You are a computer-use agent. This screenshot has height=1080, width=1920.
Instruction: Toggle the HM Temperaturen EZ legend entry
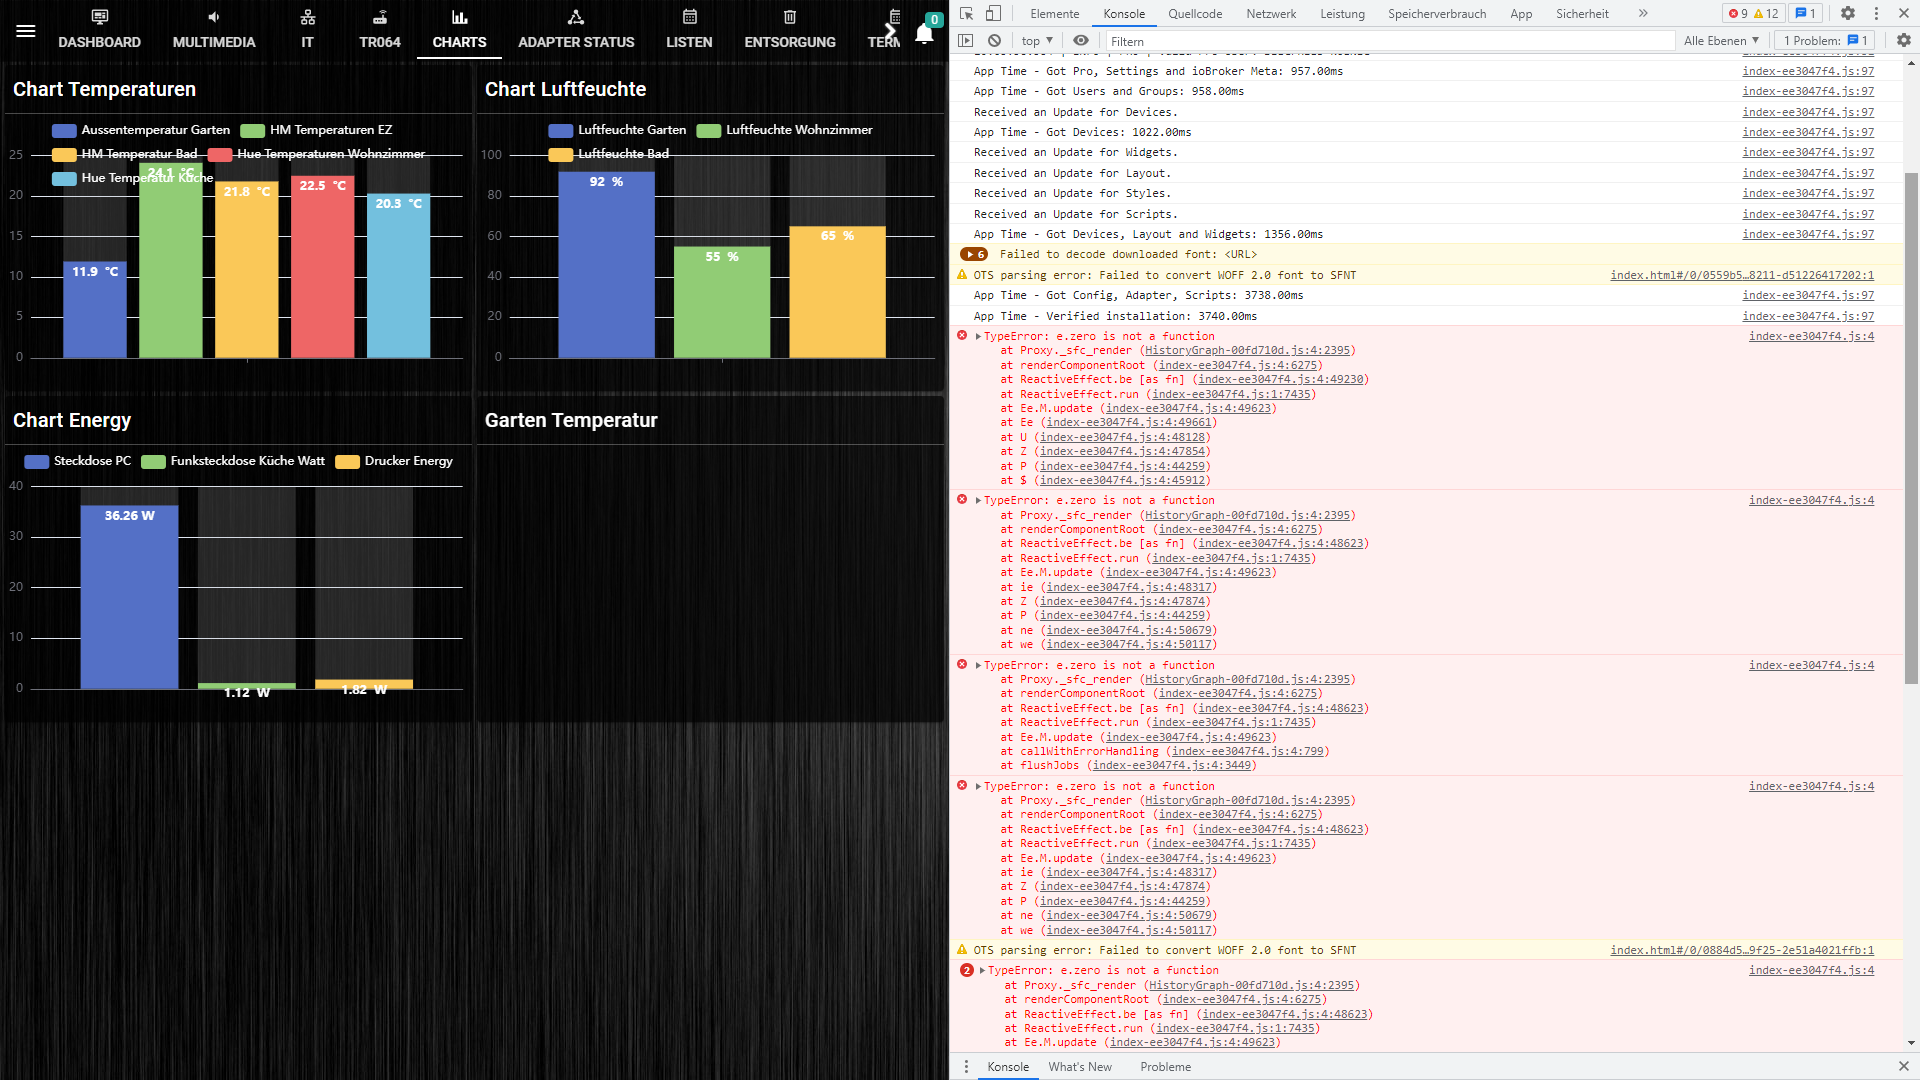(316, 130)
